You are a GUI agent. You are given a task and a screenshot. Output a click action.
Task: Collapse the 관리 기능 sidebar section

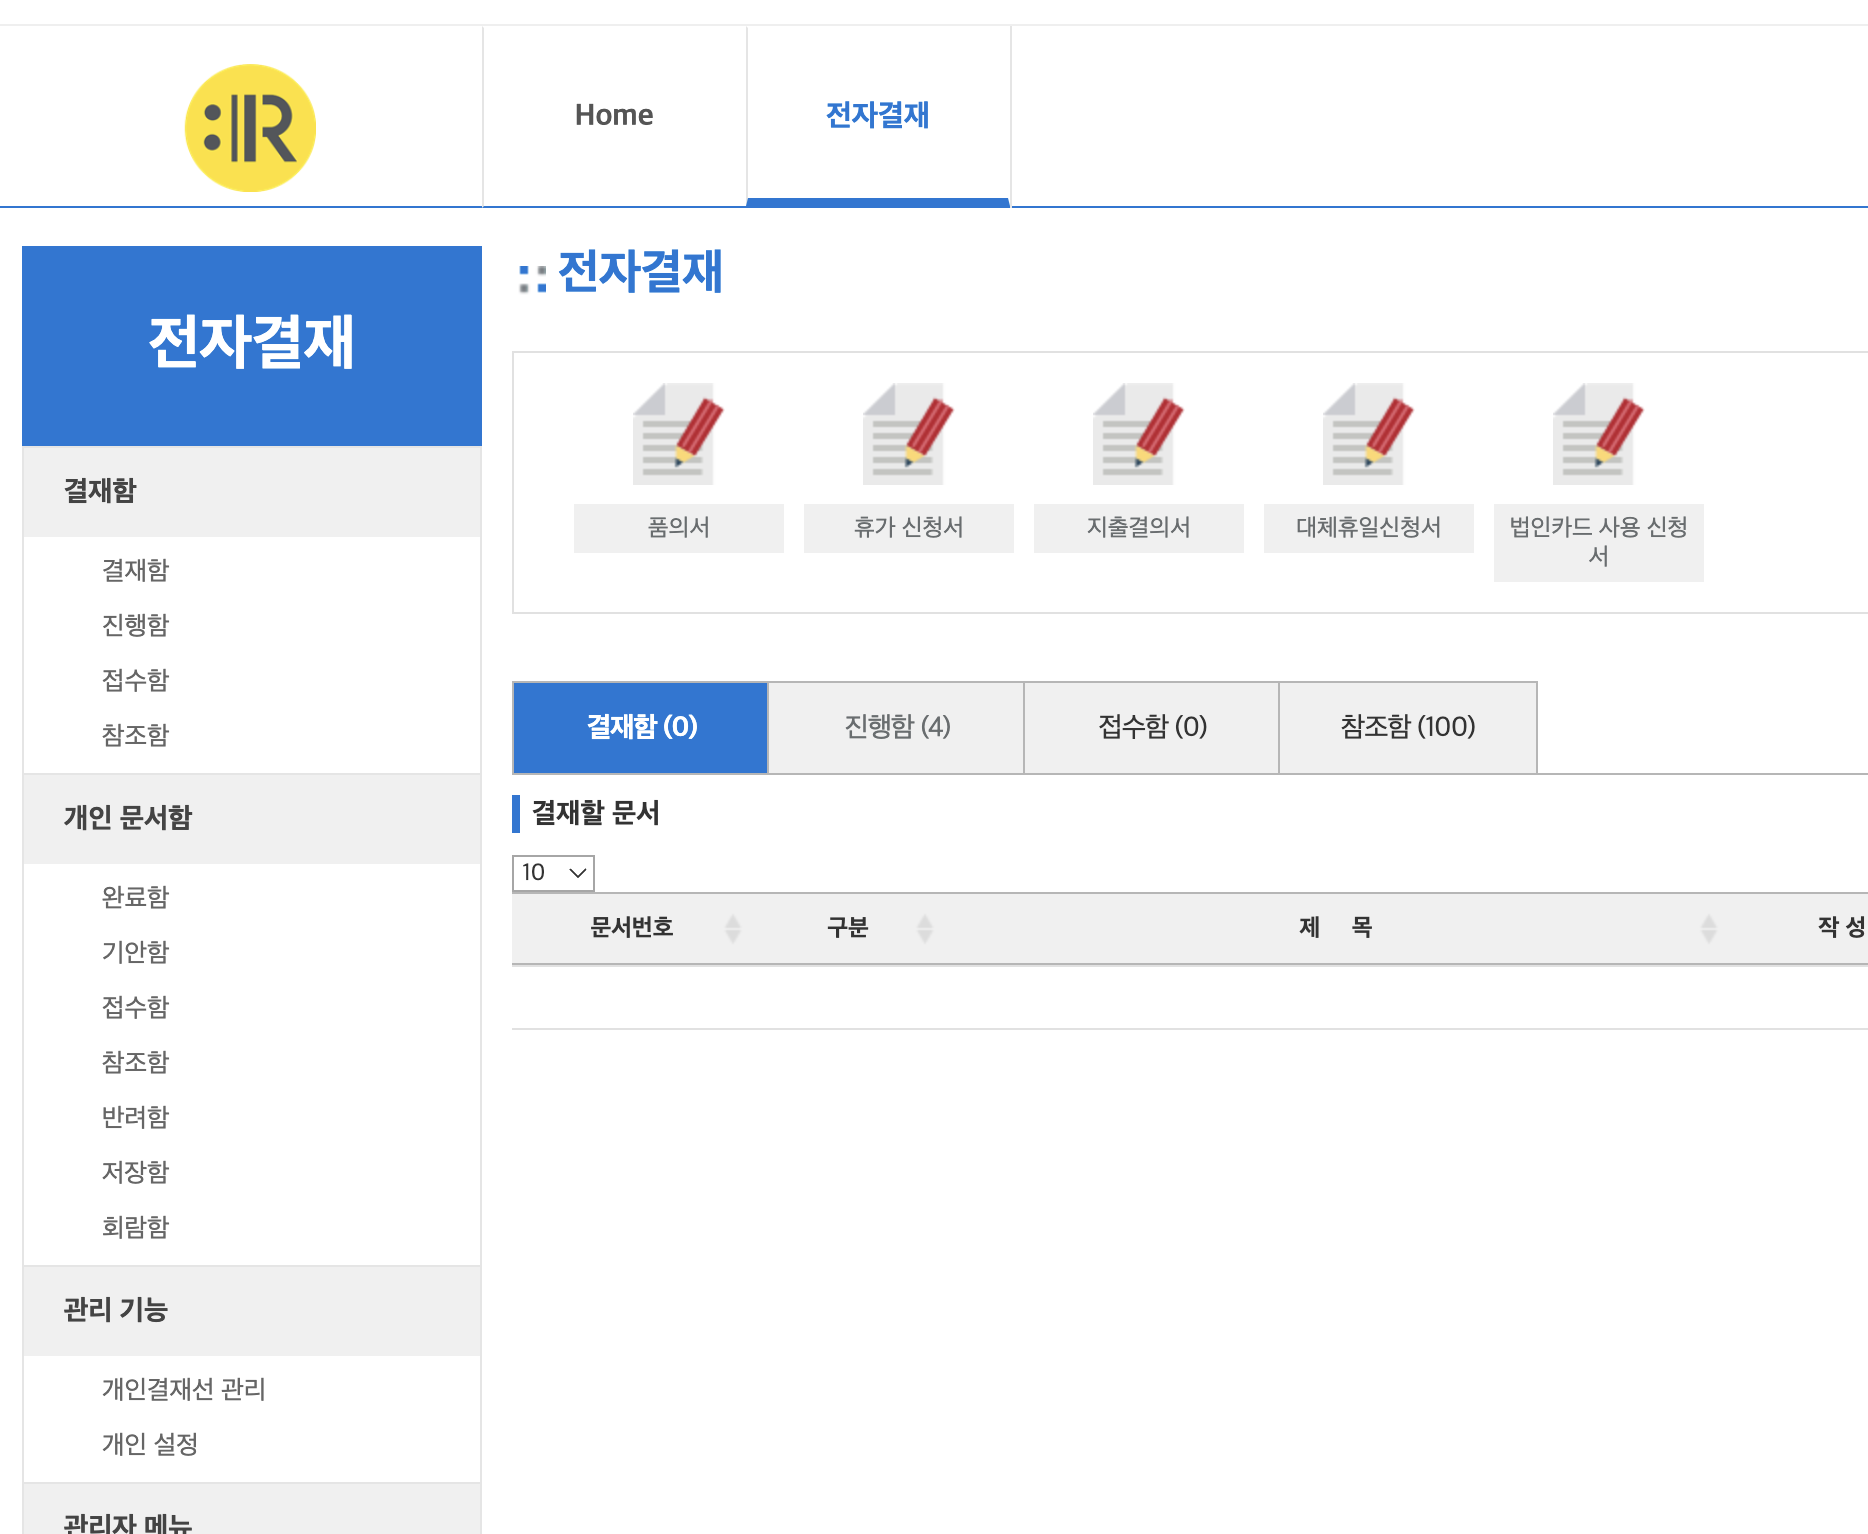point(252,1310)
